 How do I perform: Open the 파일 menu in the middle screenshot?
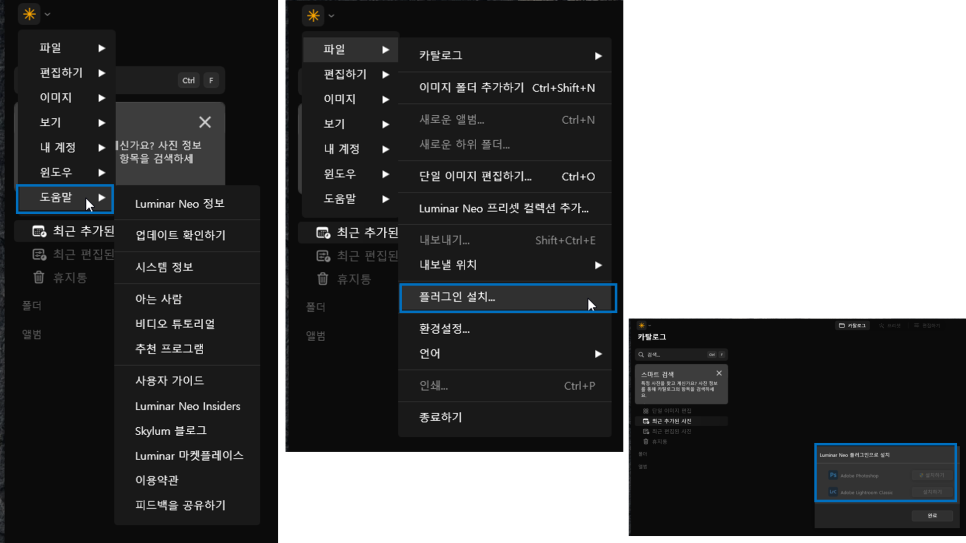(x=351, y=49)
